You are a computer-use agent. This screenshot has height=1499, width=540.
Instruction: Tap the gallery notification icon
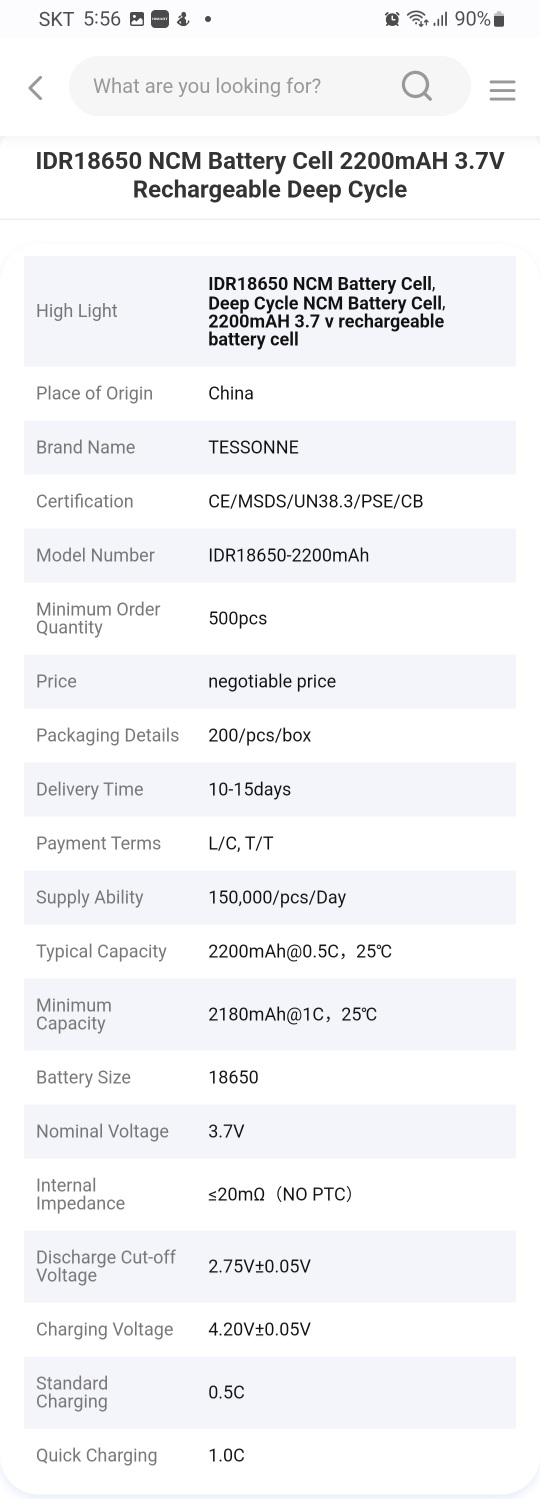click(137, 19)
